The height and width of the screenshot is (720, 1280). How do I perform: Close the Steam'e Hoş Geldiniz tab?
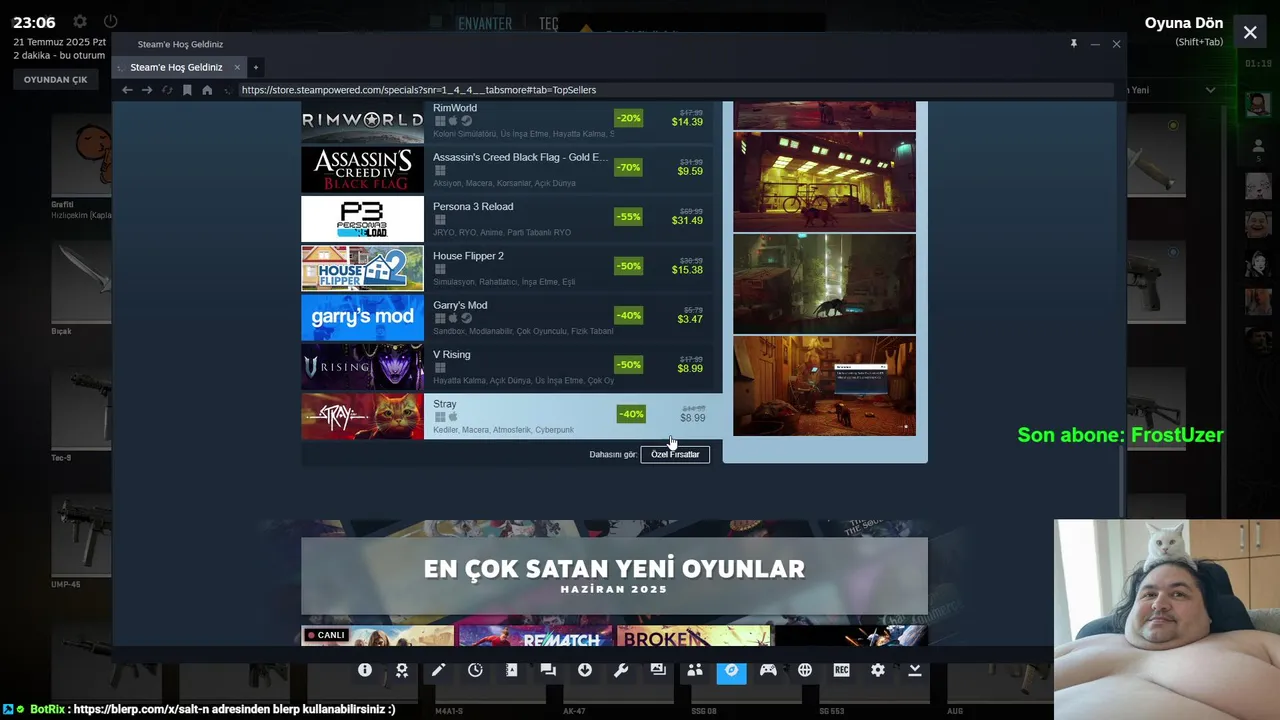coord(237,67)
